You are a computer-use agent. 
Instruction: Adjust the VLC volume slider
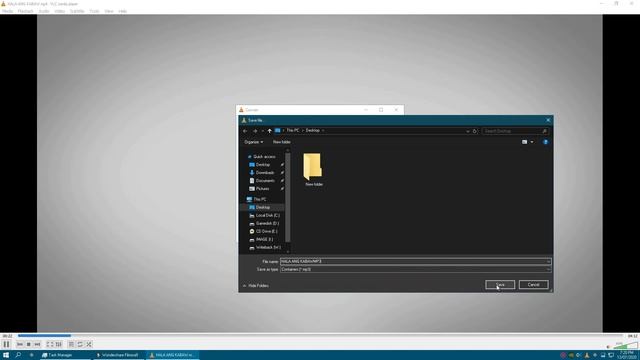click(x=625, y=346)
